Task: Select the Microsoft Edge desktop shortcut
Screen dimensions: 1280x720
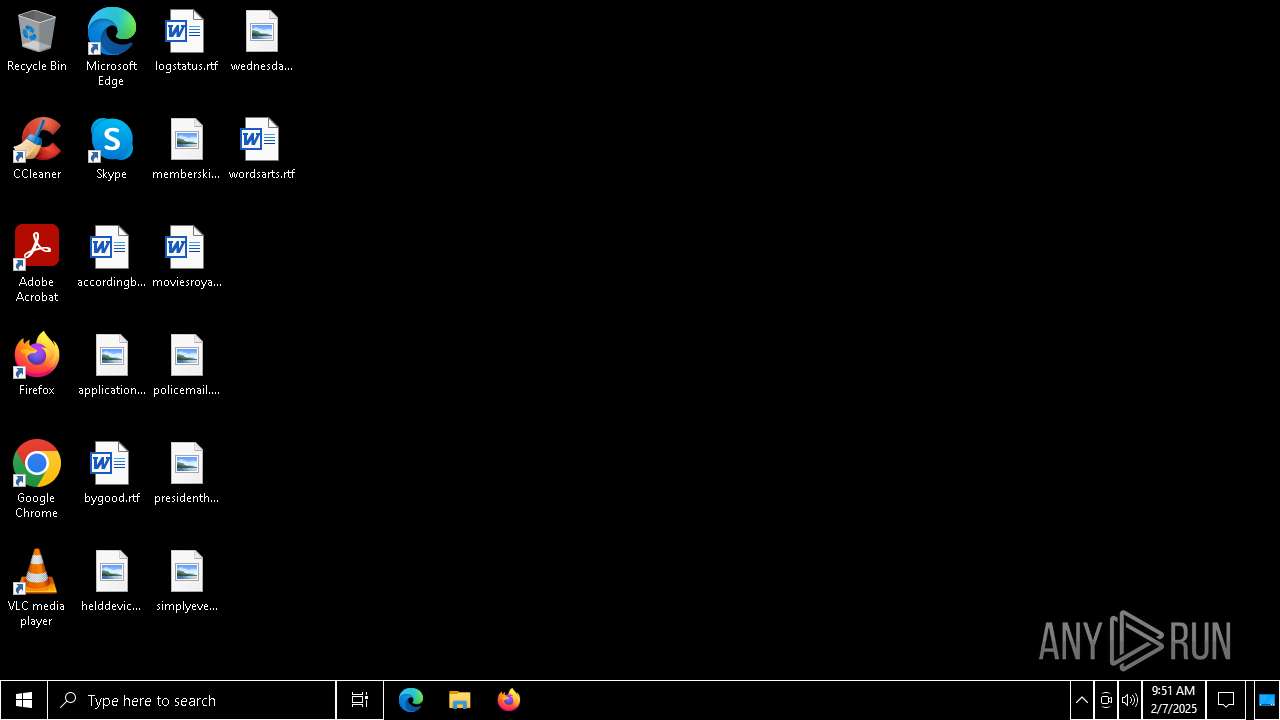Action: 111,48
